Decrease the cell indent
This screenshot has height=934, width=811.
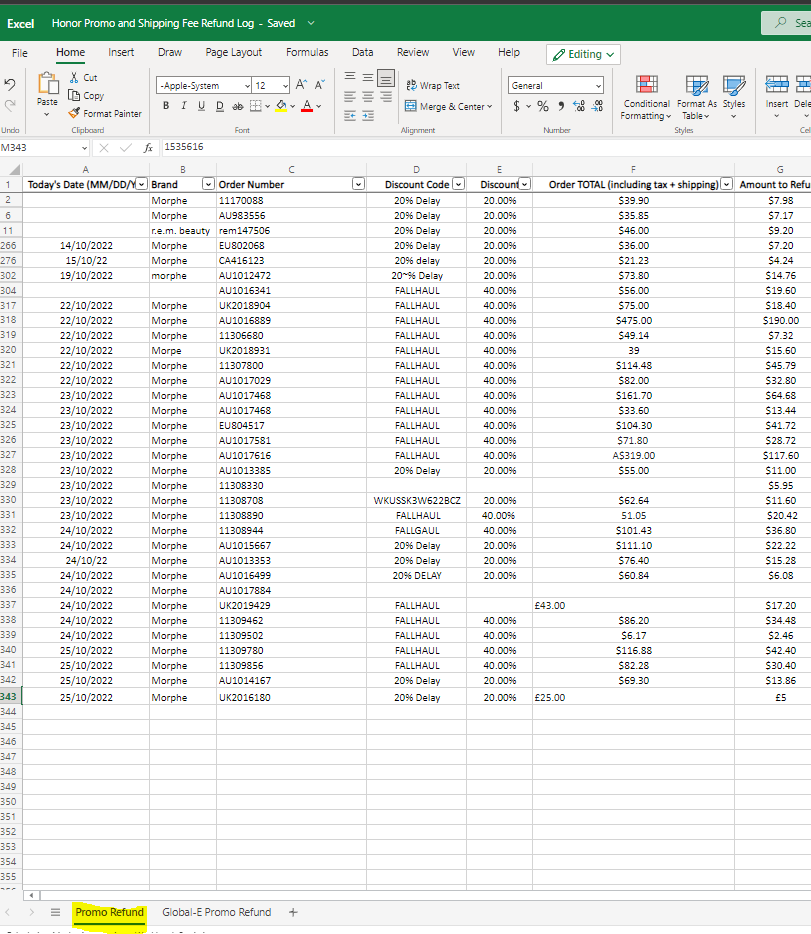coord(350,115)
